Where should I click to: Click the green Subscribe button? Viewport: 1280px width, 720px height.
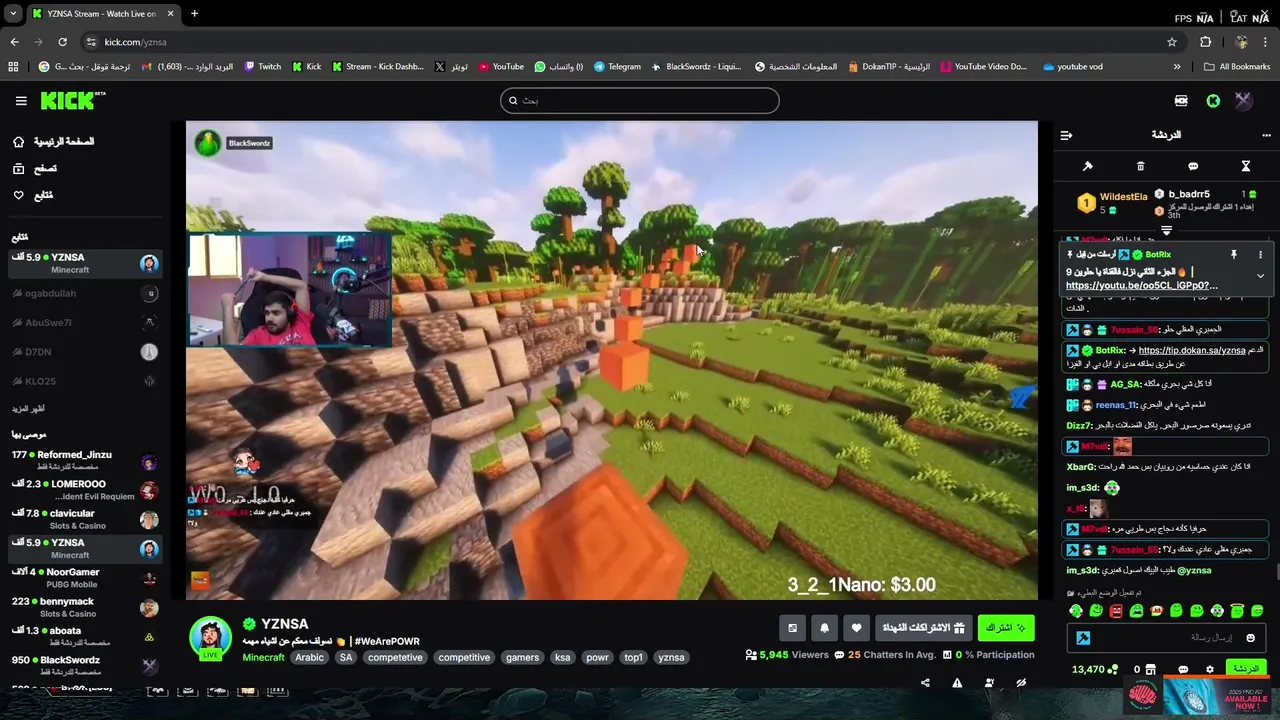[1006, 627]
